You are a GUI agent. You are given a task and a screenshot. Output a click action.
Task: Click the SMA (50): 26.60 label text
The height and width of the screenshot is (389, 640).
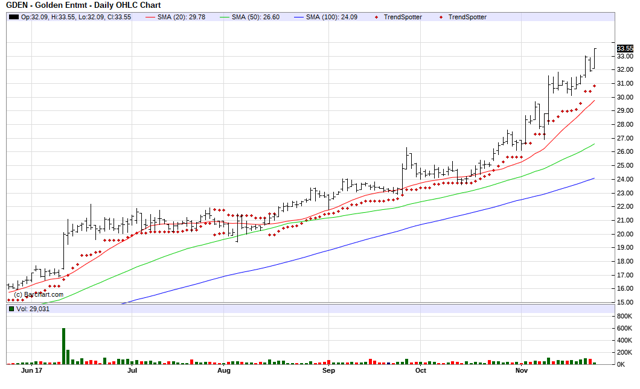(256, 17)
